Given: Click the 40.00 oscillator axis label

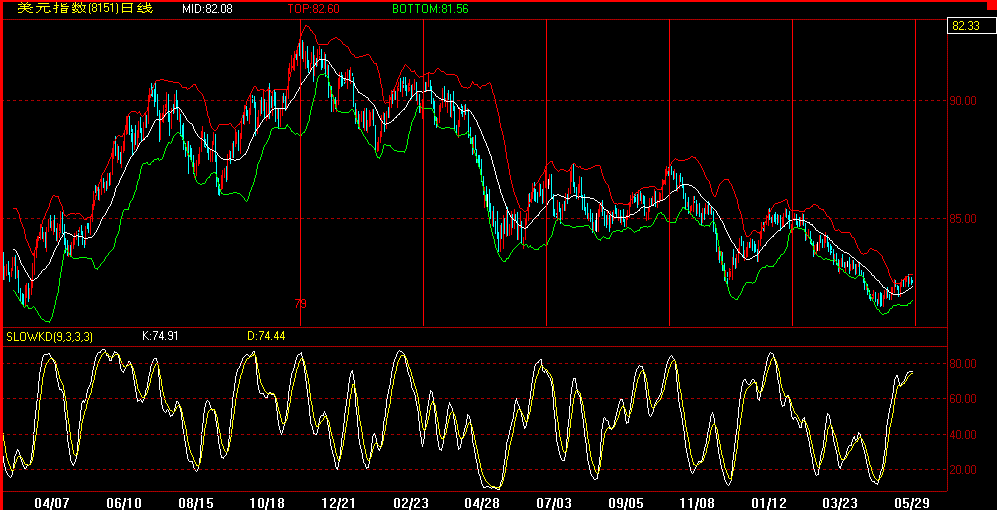Looking at the screenshot, I should [x=965, y=434].
